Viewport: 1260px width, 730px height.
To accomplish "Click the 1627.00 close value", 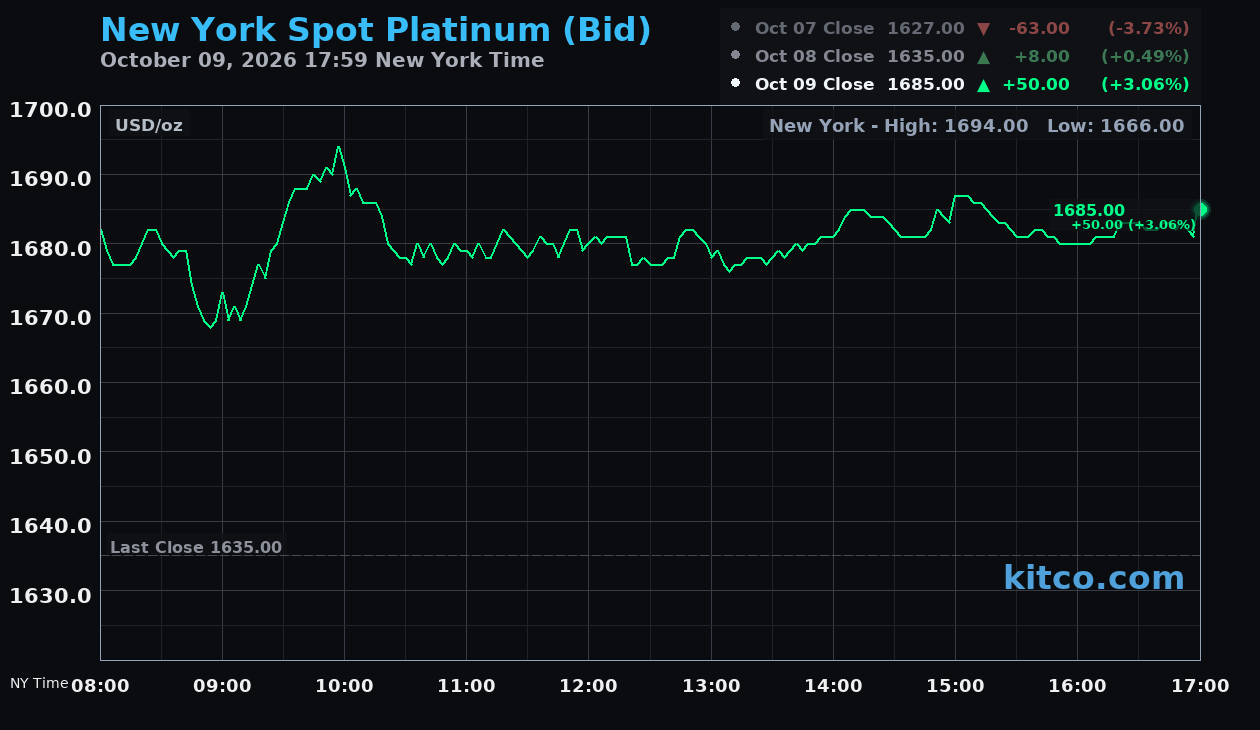I will click(x=926, y=29).
